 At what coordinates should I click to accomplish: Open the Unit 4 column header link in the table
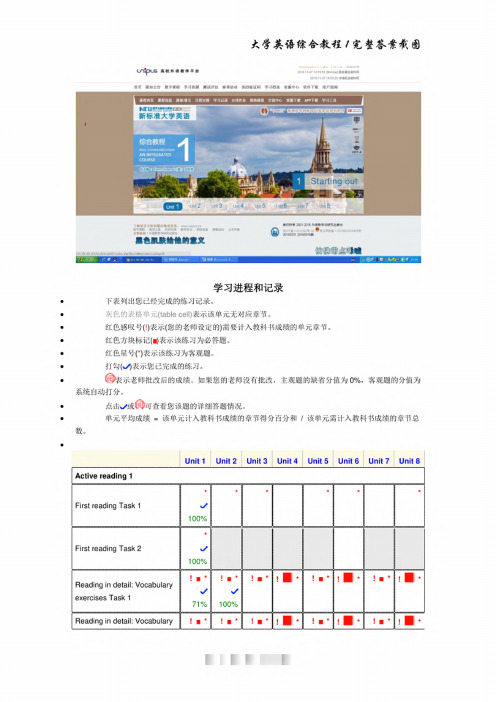287,461
